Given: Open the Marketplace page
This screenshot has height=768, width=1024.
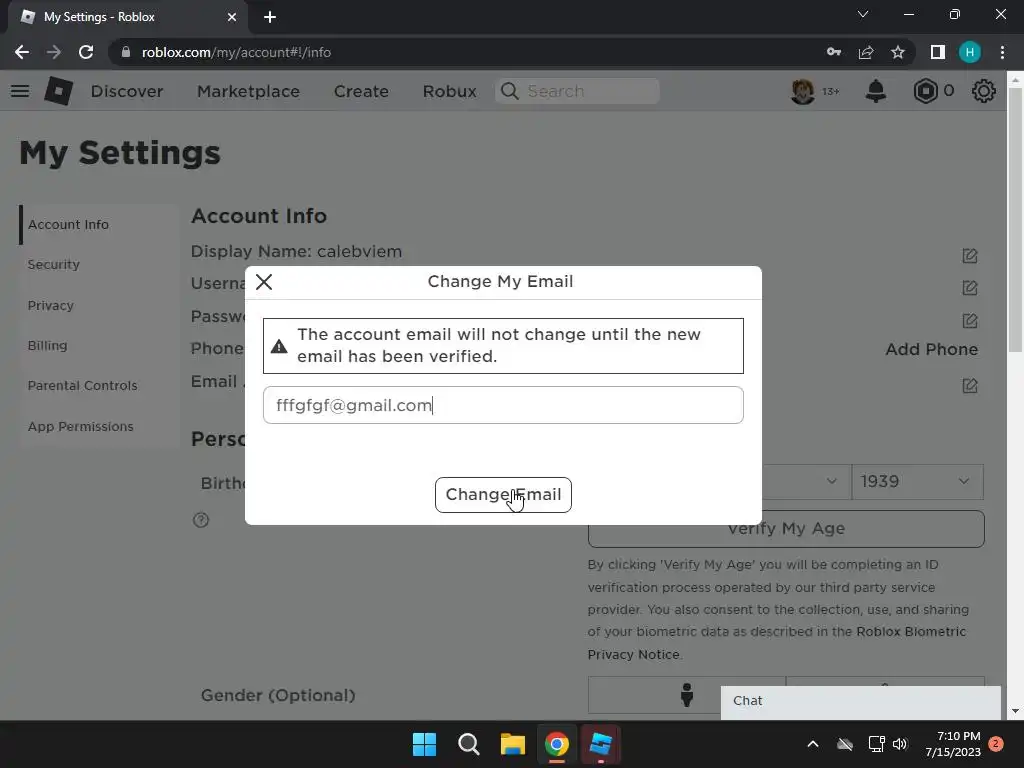Looking at the screenshot, I should click(248, 91).
